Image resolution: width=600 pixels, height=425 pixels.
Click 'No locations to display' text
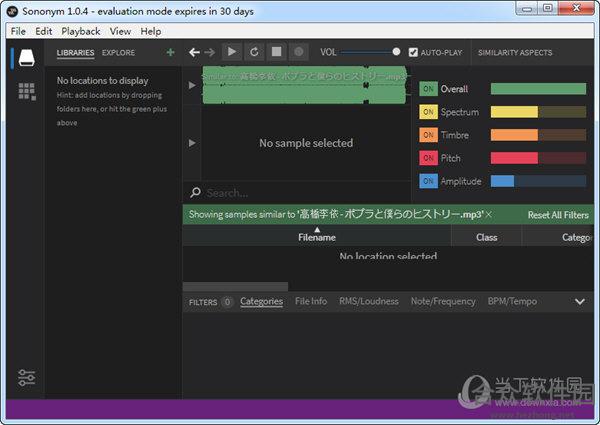[103, 81]
